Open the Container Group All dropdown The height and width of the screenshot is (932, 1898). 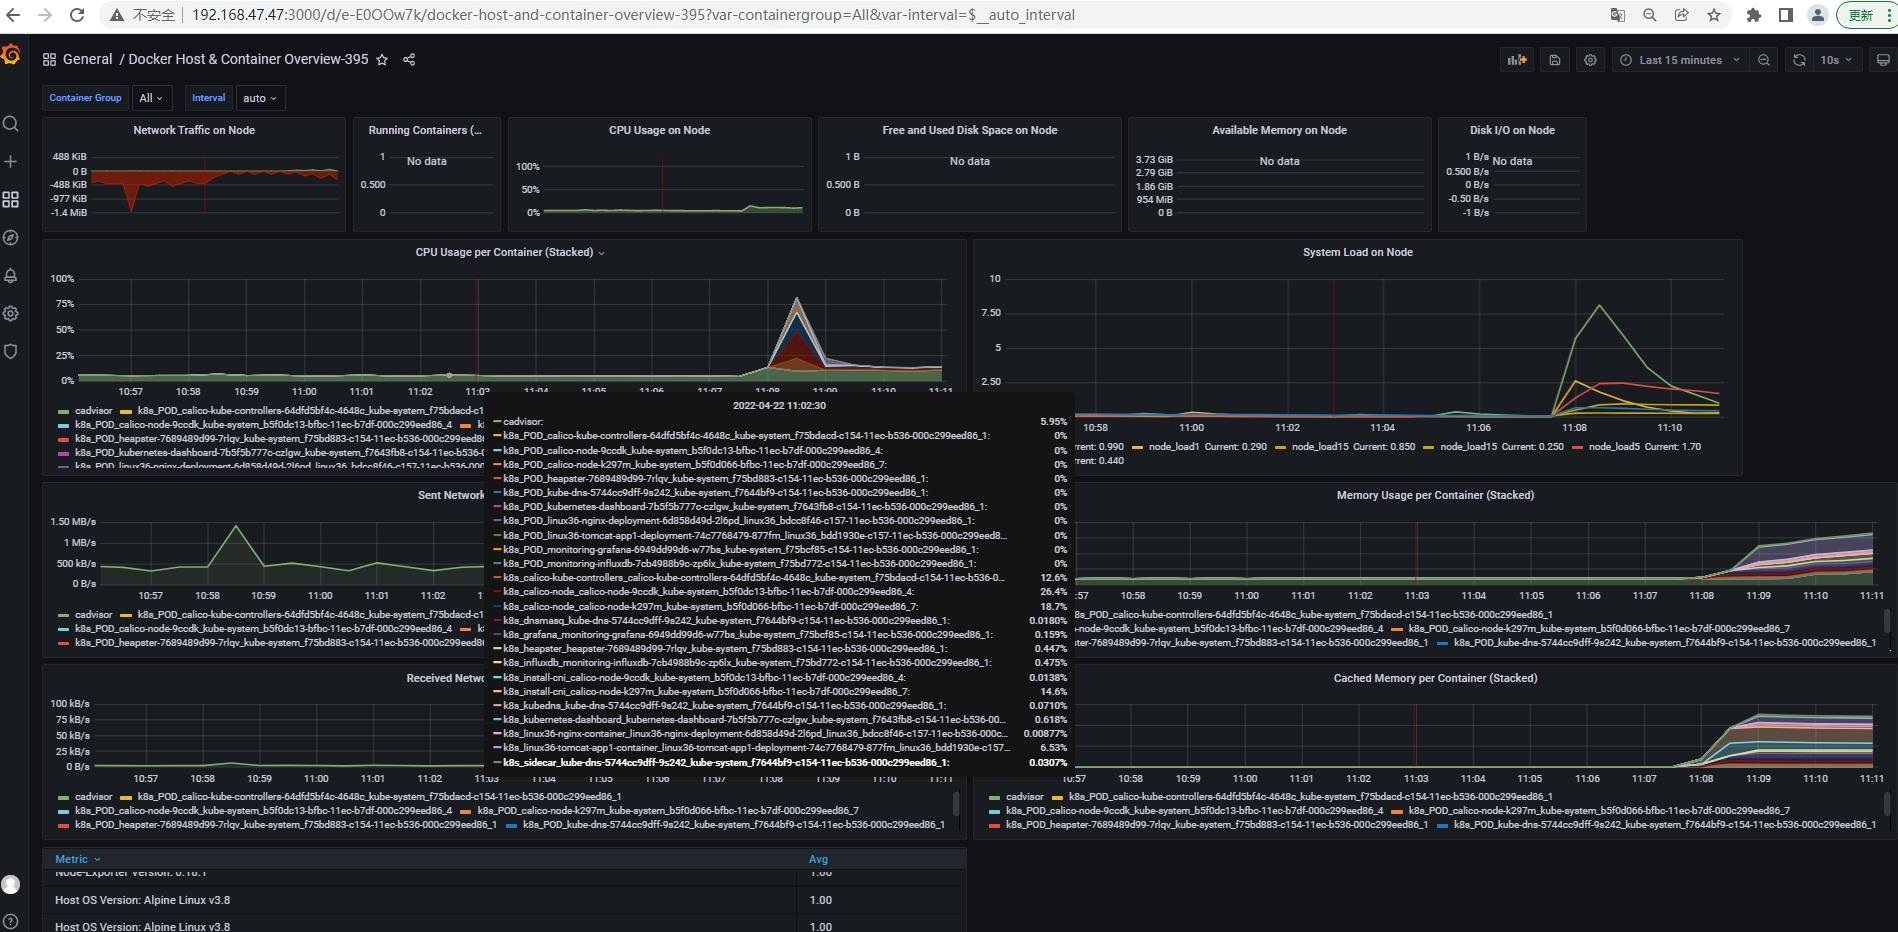click(151, 98)
